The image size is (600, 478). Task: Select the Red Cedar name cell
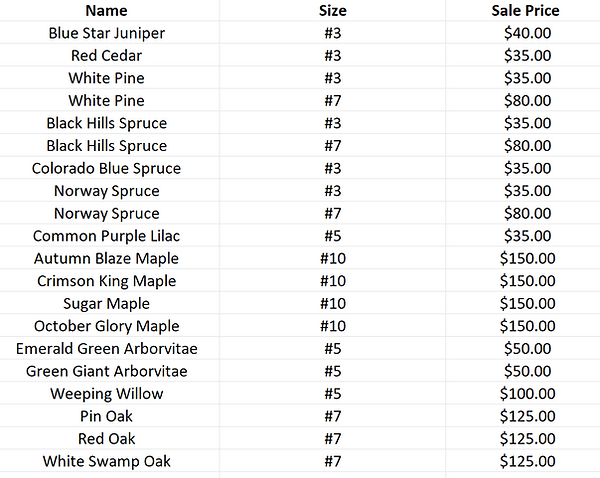coord(106,56)
